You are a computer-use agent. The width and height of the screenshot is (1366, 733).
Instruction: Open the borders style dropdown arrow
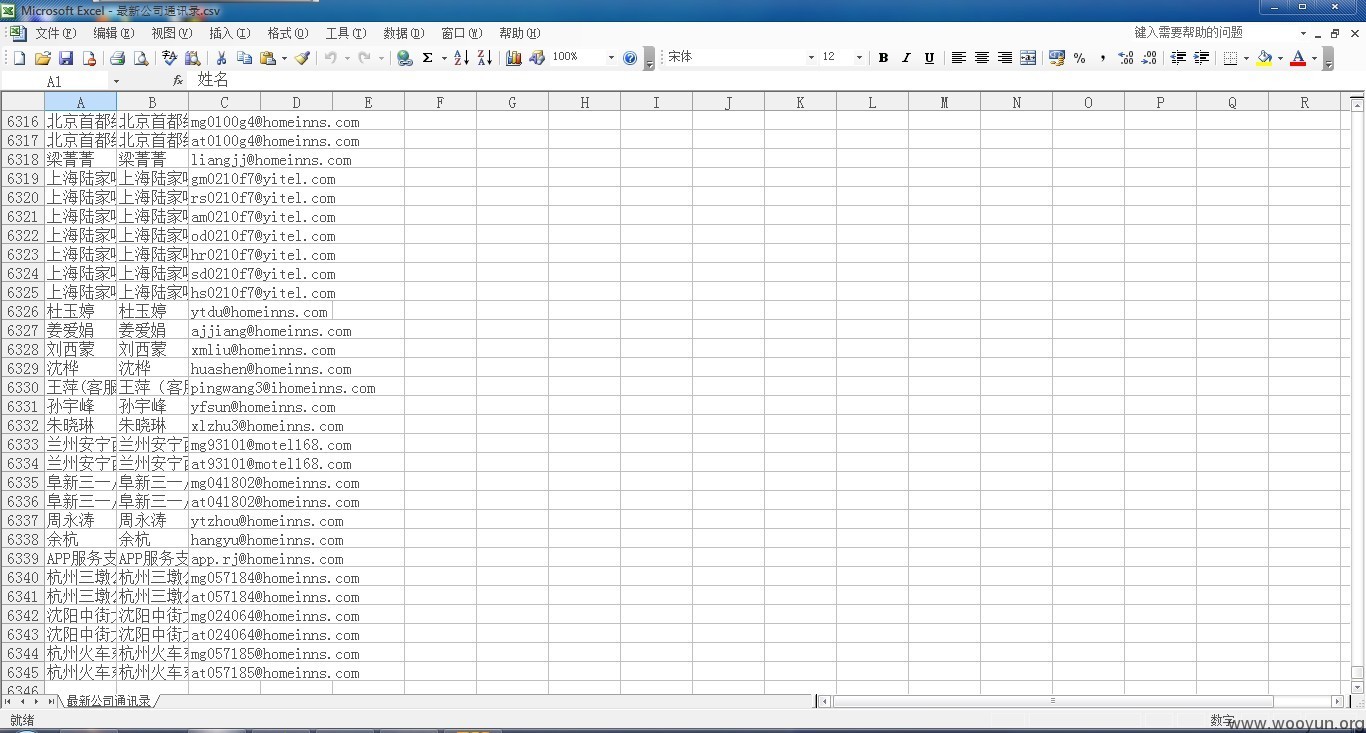1246,58
